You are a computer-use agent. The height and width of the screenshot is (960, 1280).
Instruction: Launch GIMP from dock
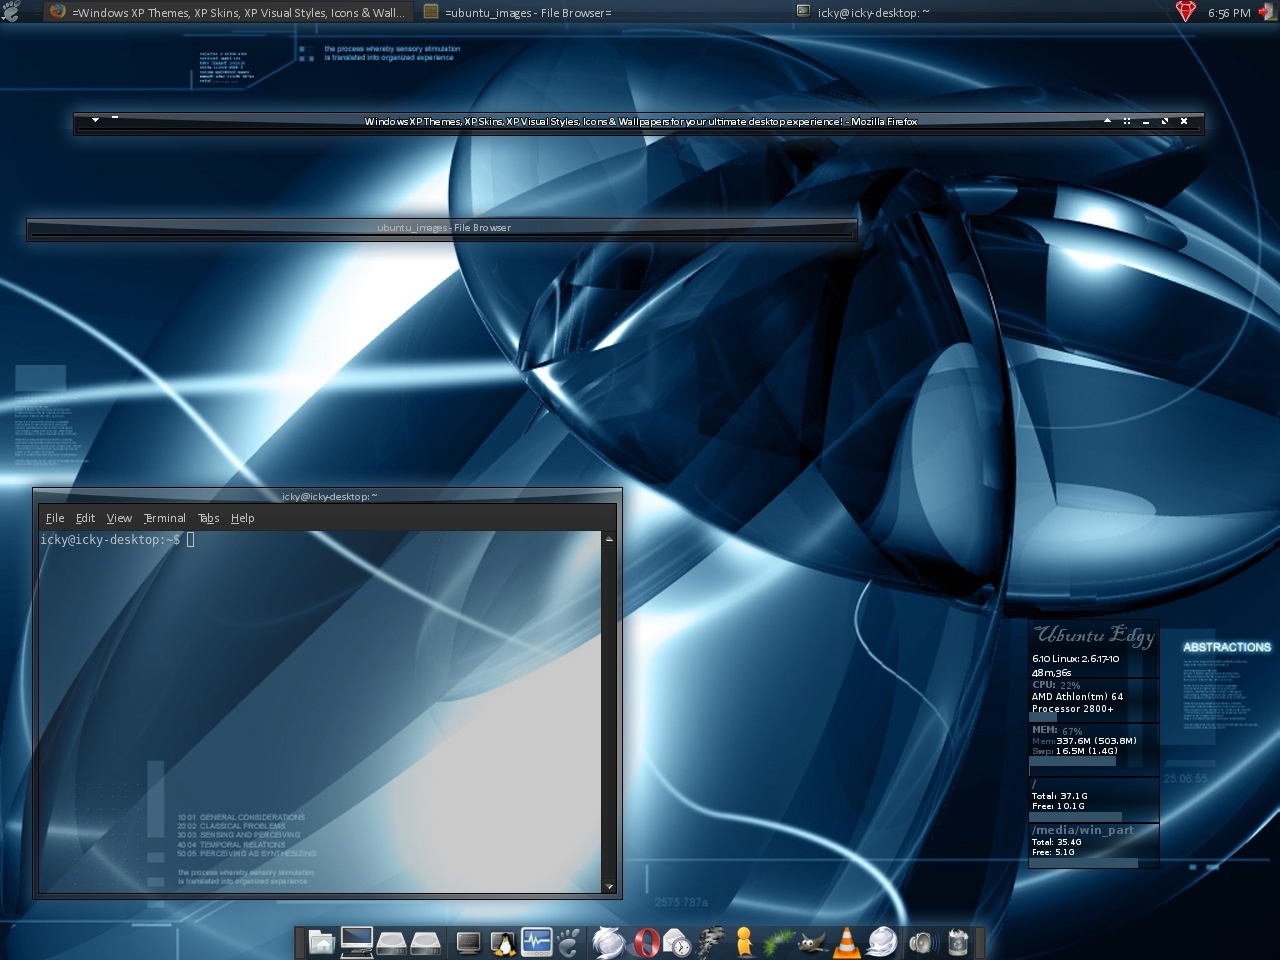point(811,942)
